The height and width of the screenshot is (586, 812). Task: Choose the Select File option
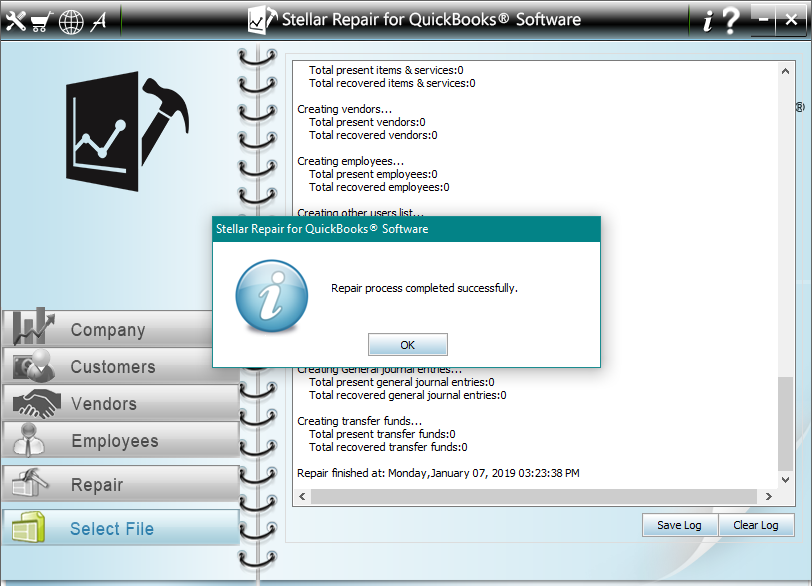pyautogui.click(x=121, y=528)
